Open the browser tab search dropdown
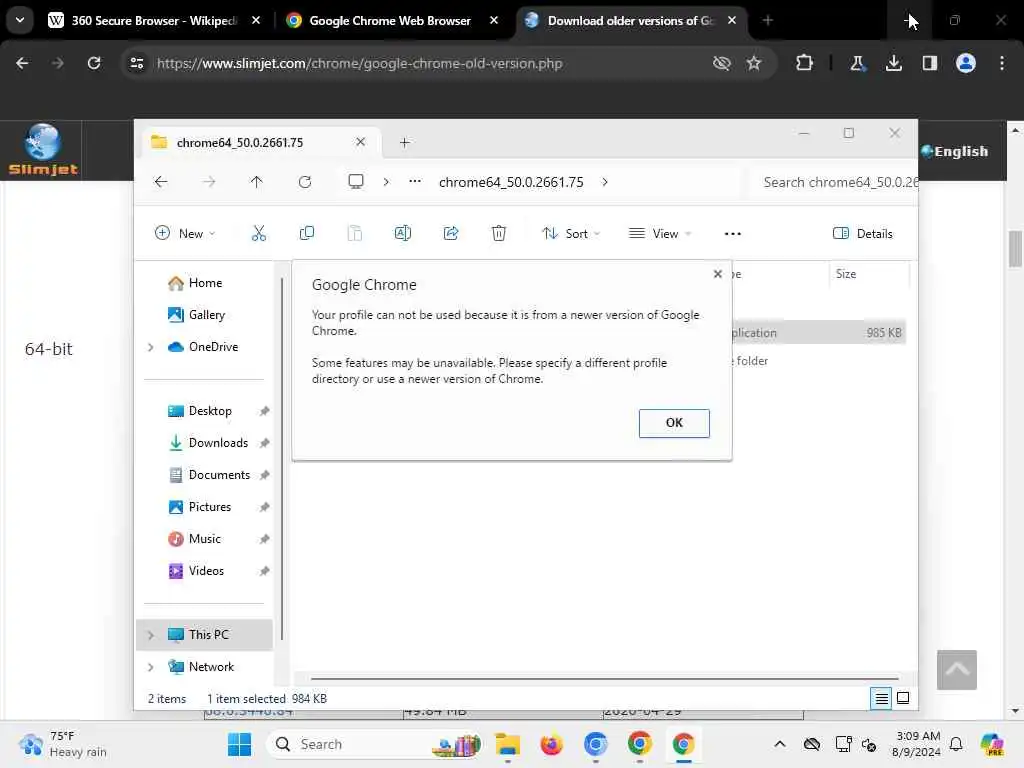Viewport: 1024px width, 768px height. 20,20
